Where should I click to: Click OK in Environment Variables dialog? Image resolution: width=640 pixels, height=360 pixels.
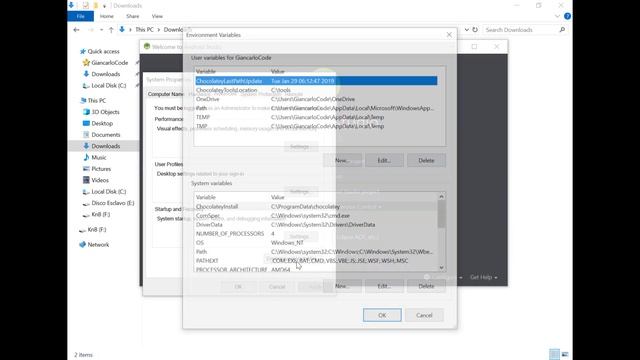[382, 315]
